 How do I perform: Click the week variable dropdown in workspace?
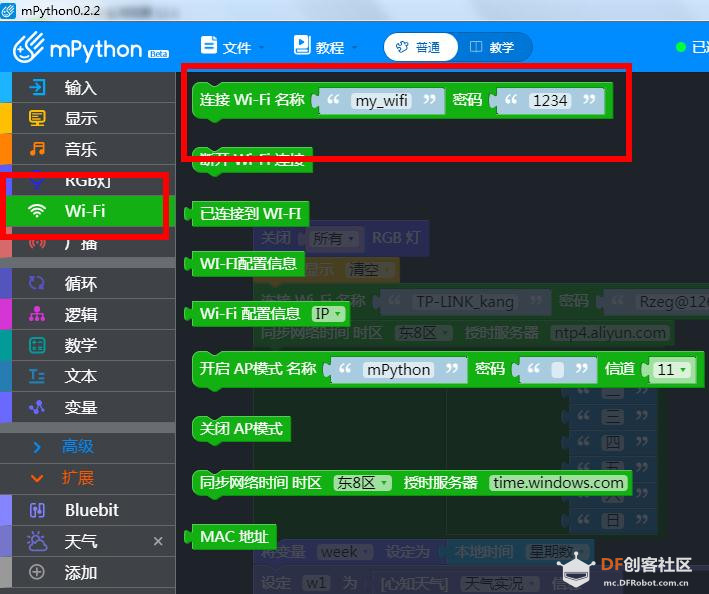[345, 552]
